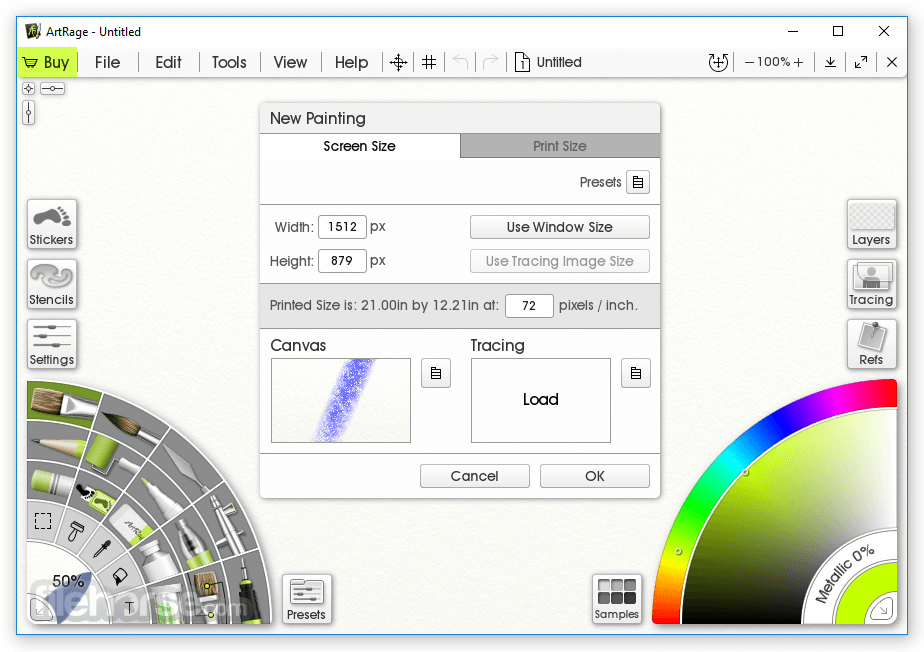Screen dimensions: 924x652
Task: Open the Layers panel
Action: click(872, 225)
